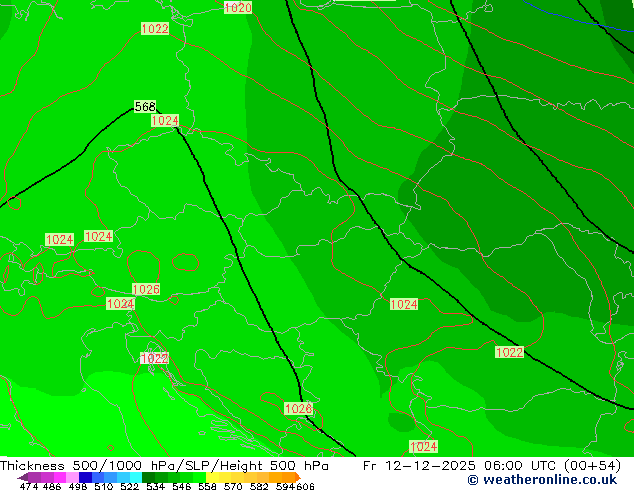The width and height of the screenshot is (634, 490).
Task: Click the forecast time 'Fr 12-12-2025 06:00 UTC (00+54)'
Action: (492, 466)
